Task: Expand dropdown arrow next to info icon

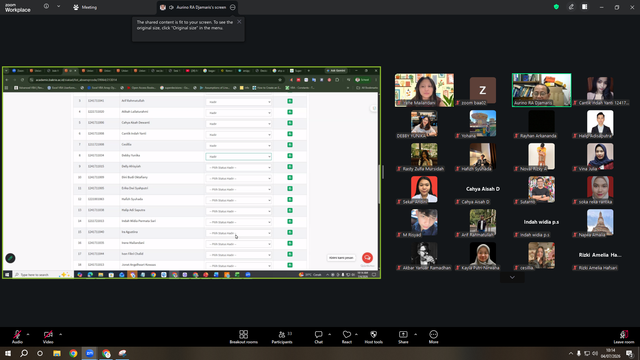Action: coord(58,7)
